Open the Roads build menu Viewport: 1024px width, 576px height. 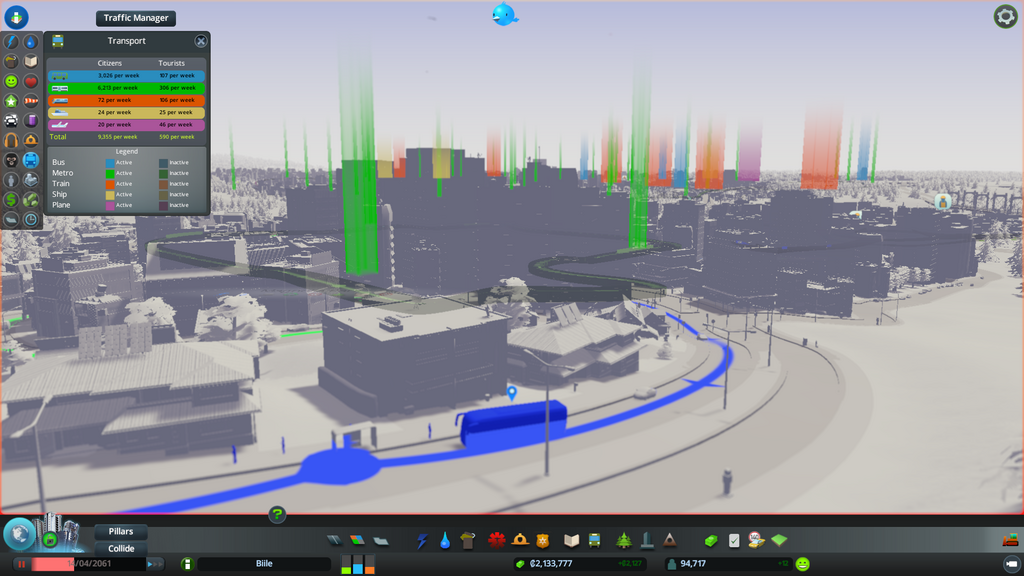point(334,541)
